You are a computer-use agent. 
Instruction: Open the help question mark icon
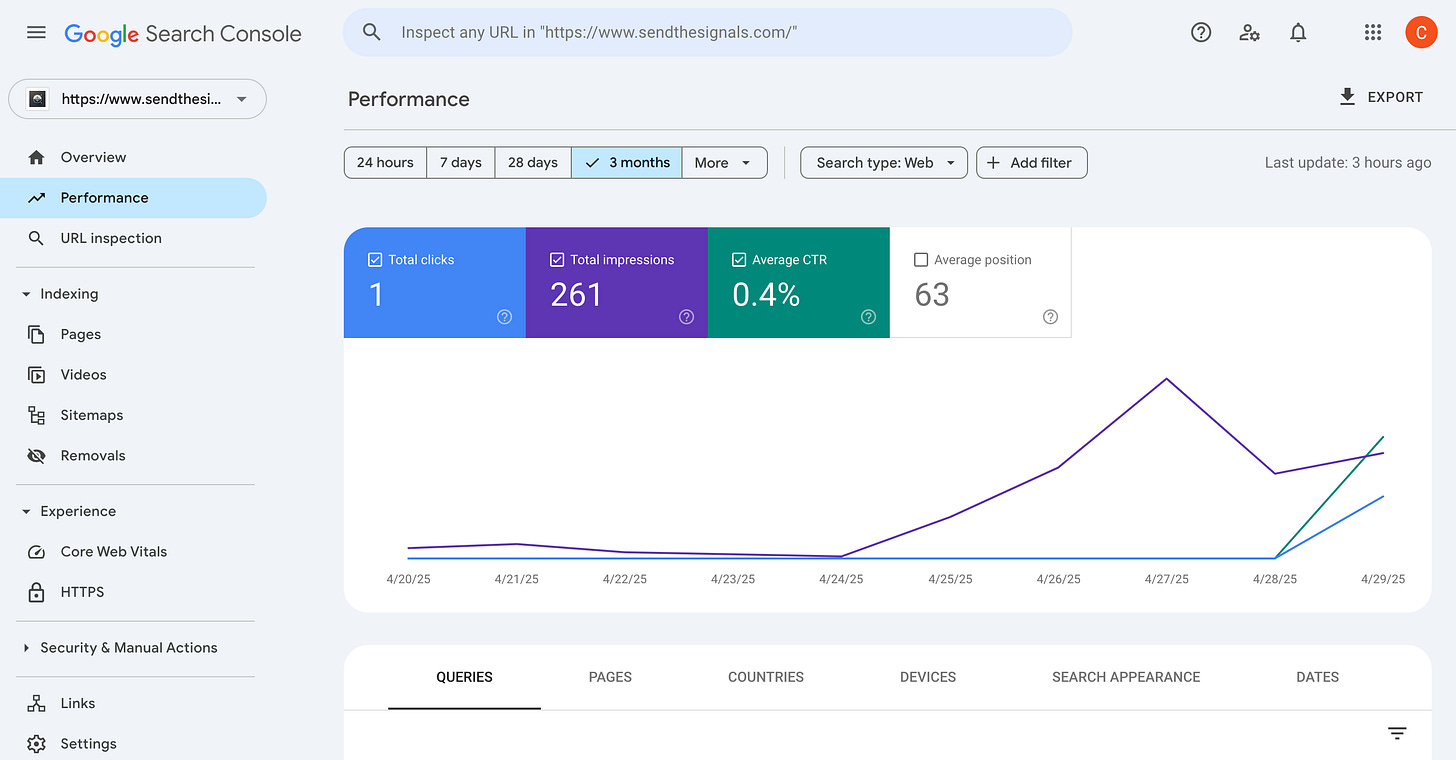[1201, 32]
